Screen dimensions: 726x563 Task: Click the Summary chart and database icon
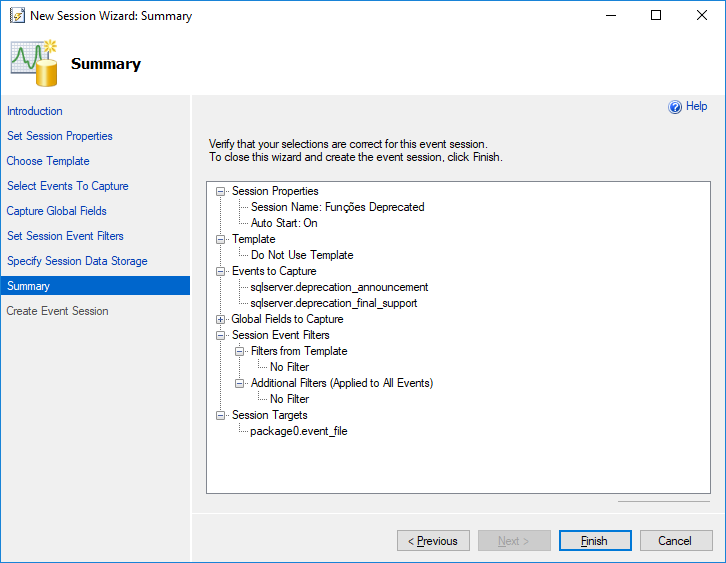pyautogui.click(x=34, y=63)
